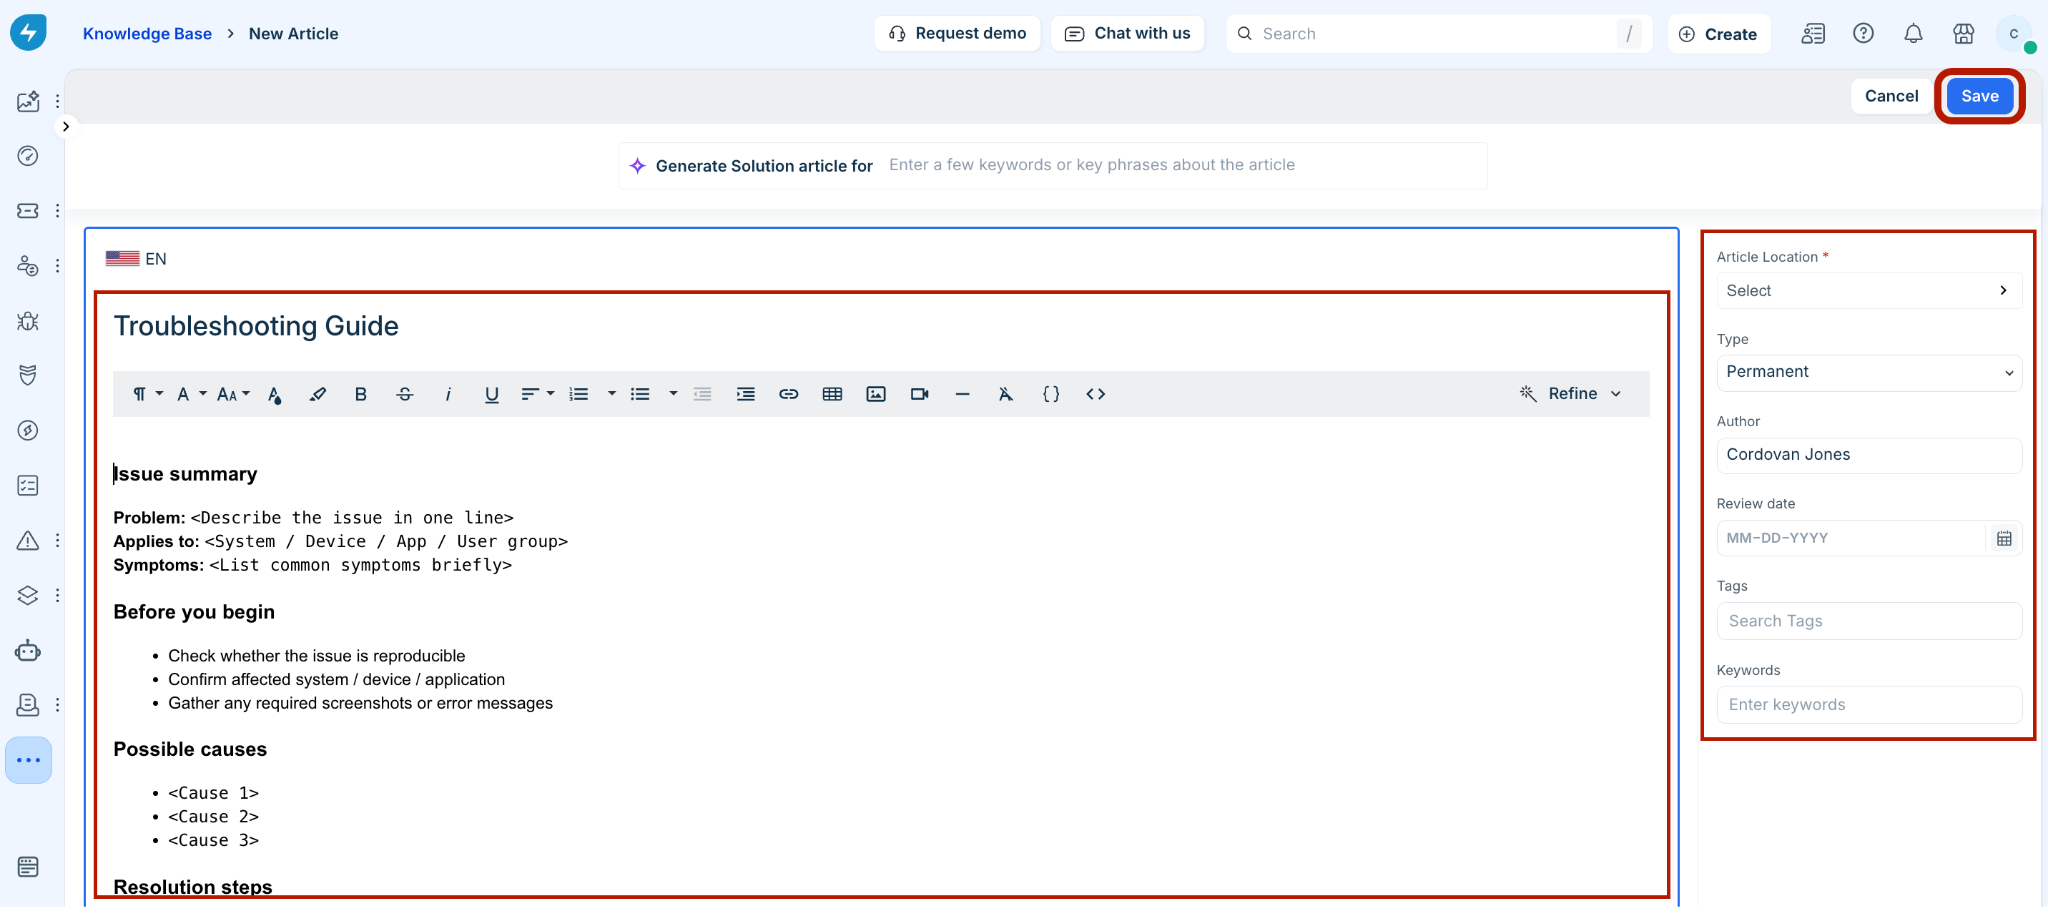The width and height of the screenshot is (2048, 907).
Task: Expand ordered list style arrow
Action: tap(612, 394)
